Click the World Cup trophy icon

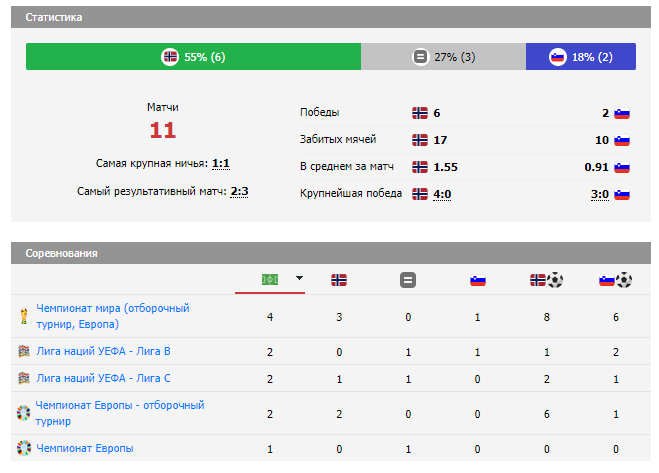(24, 317)
